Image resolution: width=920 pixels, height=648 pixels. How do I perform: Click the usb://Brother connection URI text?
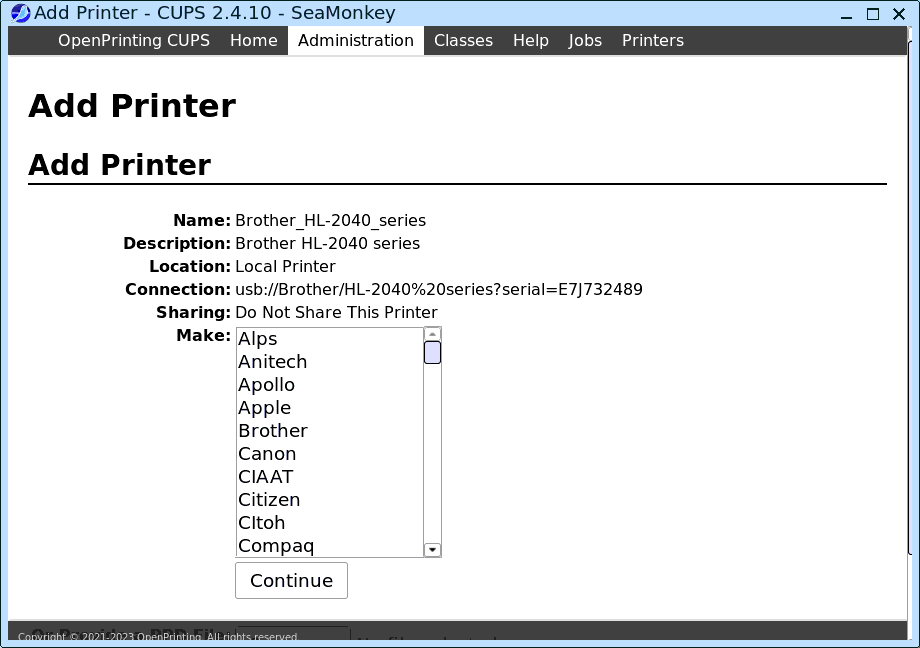click(x=439, y=289)
